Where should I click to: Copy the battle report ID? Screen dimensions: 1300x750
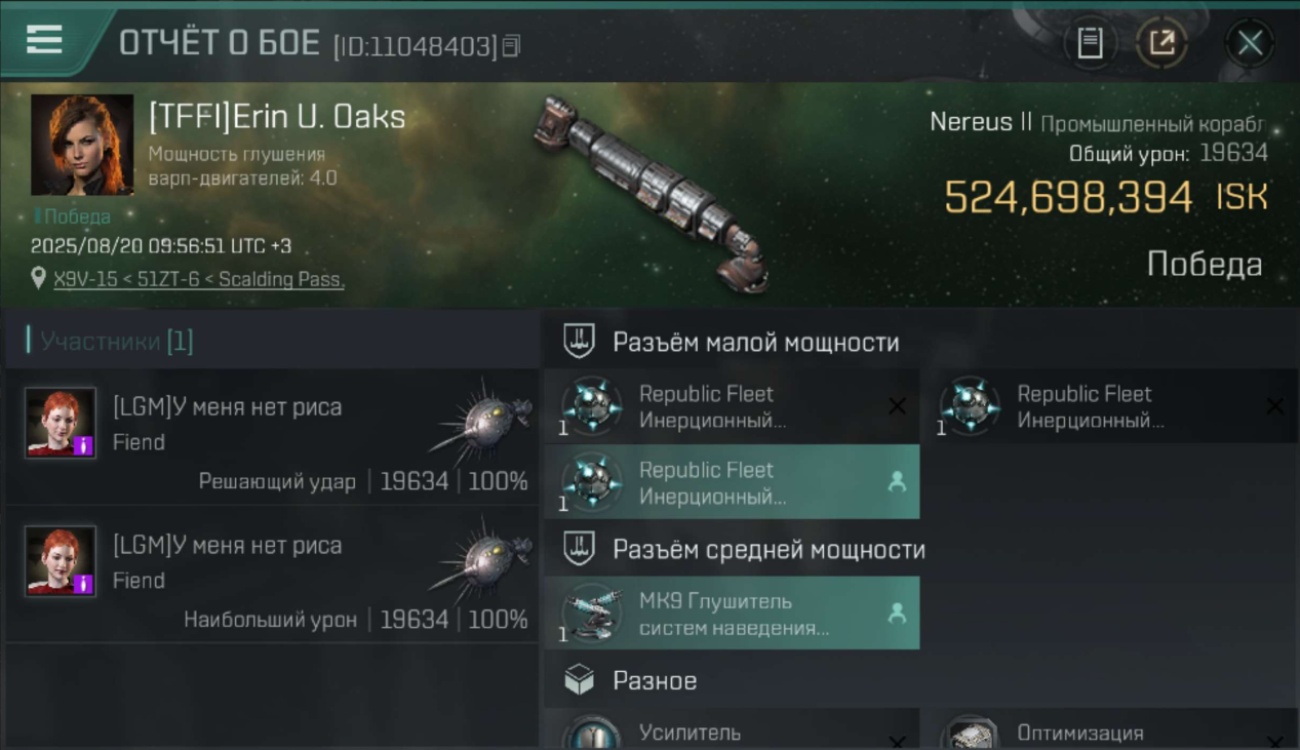pos(512,45)
